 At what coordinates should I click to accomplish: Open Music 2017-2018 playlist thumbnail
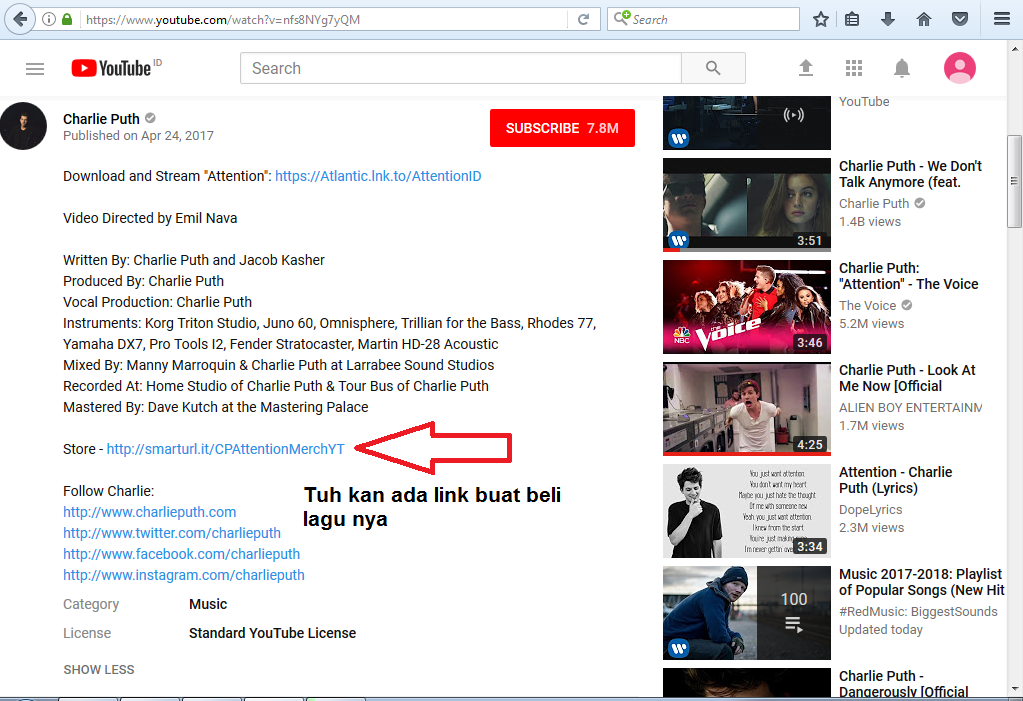pyautogui.click(x=747, y=613)
